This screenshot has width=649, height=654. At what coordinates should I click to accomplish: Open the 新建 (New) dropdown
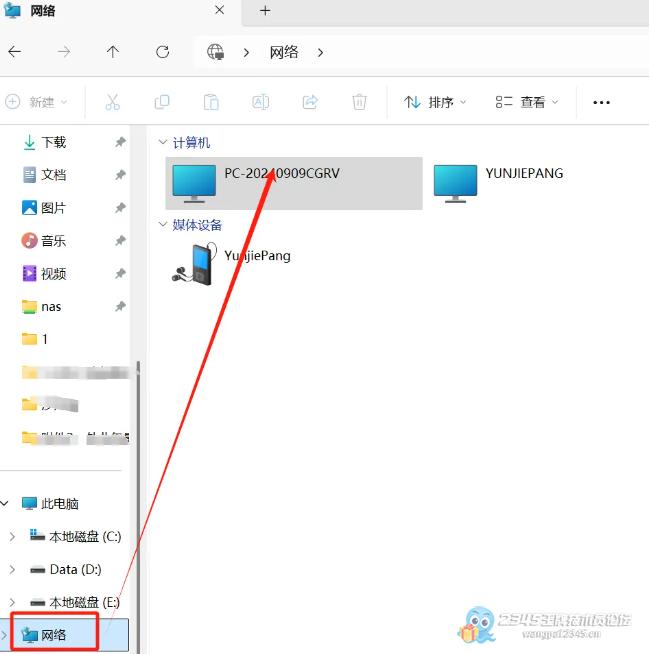click(x=37, y=102)
